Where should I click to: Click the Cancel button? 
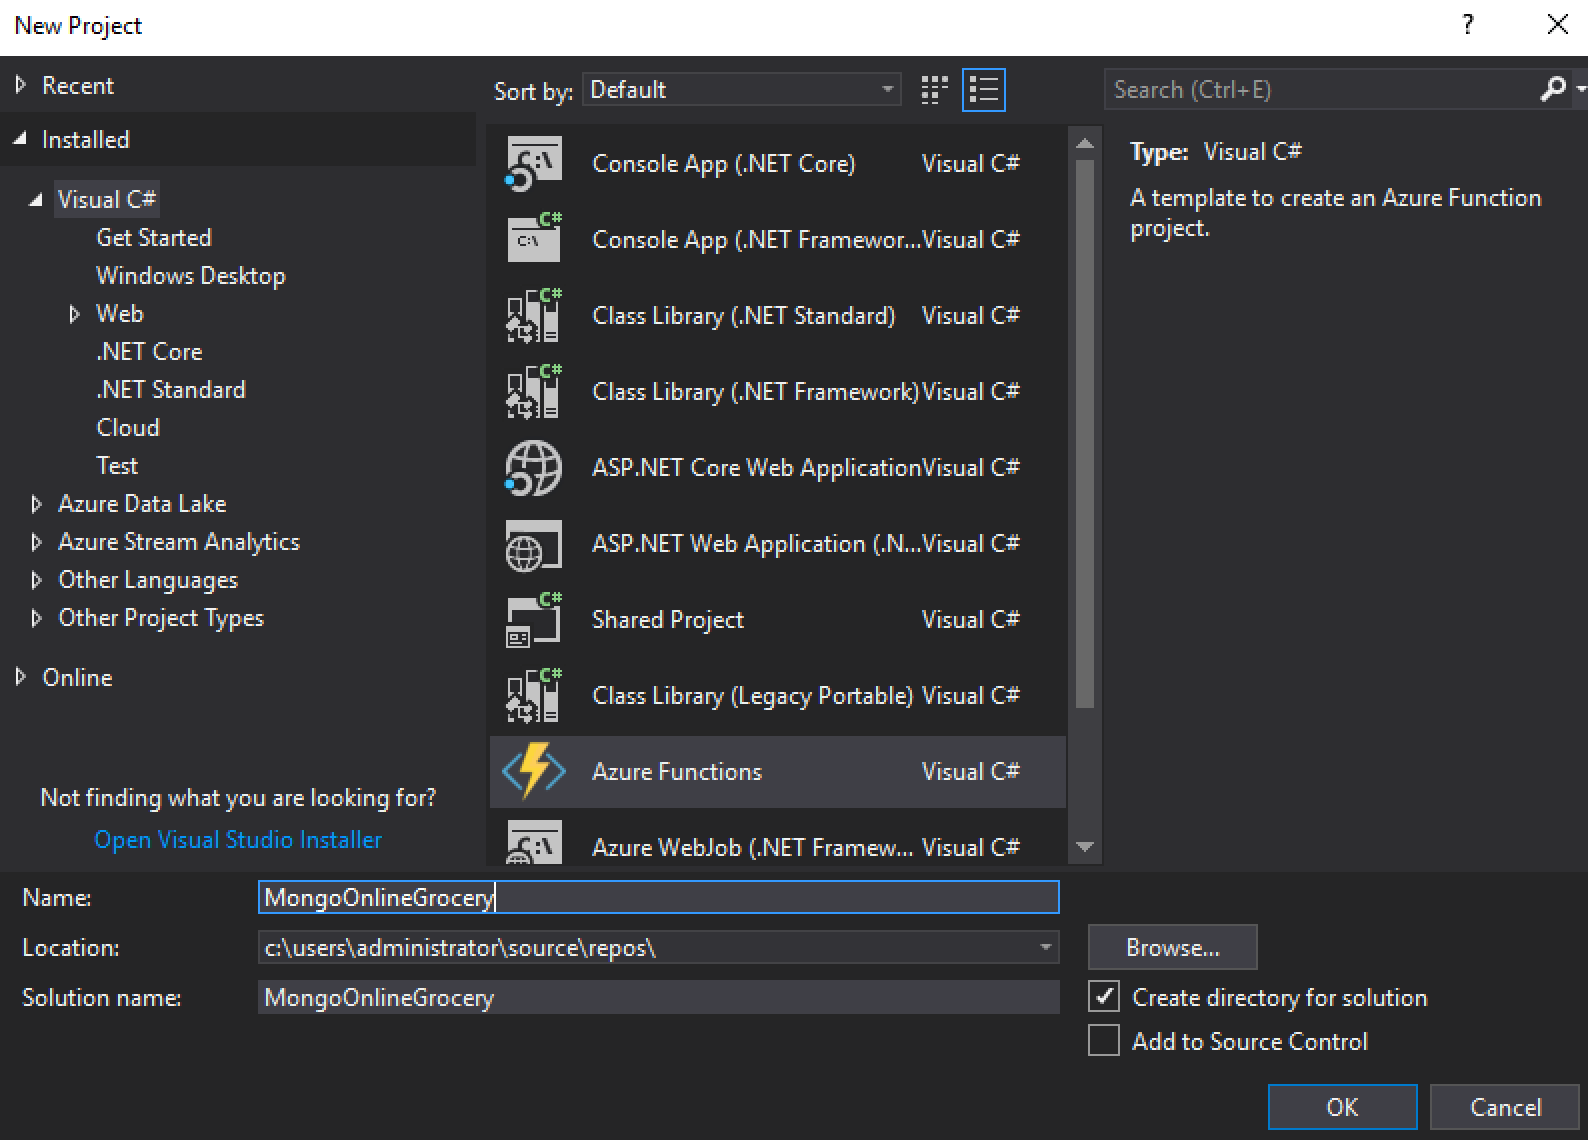pyautogui.click(x=1505, y=1107)
